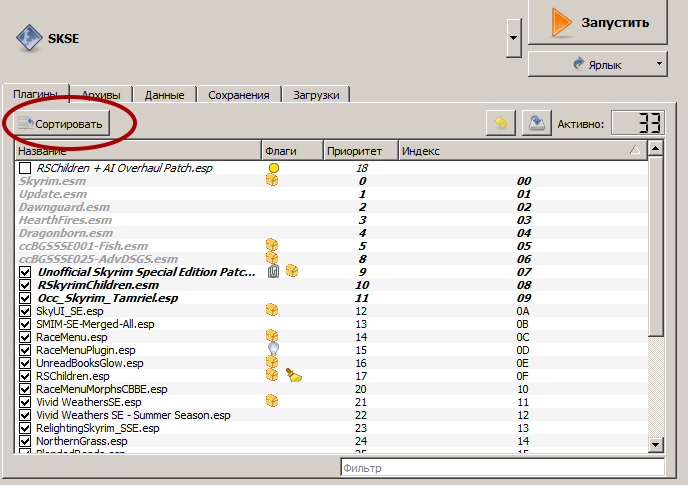This screenshot has width=688, height=485.
Task: Select the HearthFires.esm row
Action: (331, 220)
